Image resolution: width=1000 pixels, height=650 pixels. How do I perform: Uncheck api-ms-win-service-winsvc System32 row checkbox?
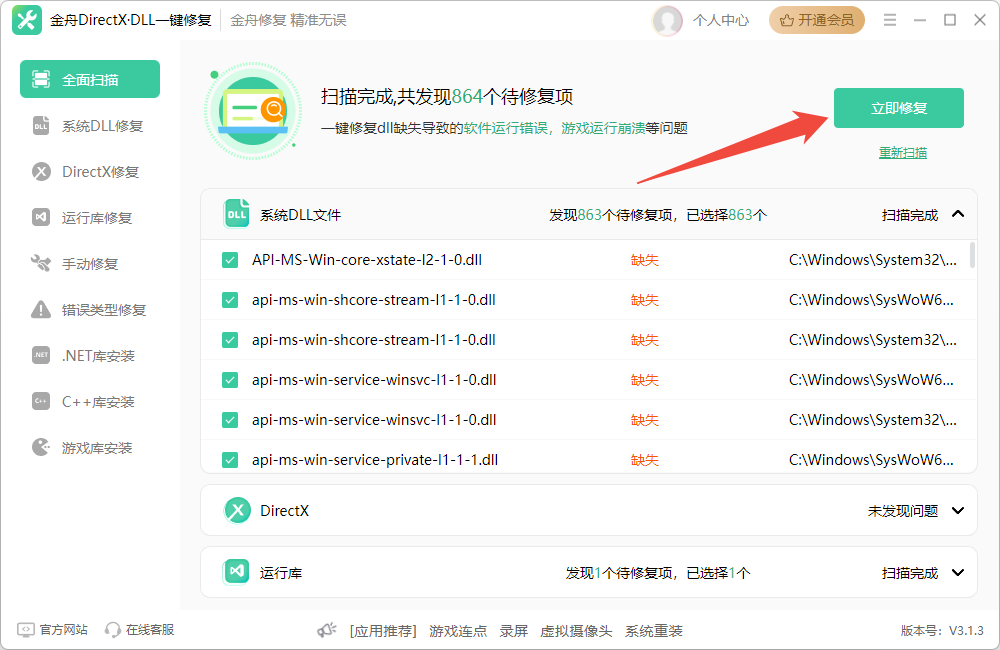[x=230, y=420]
